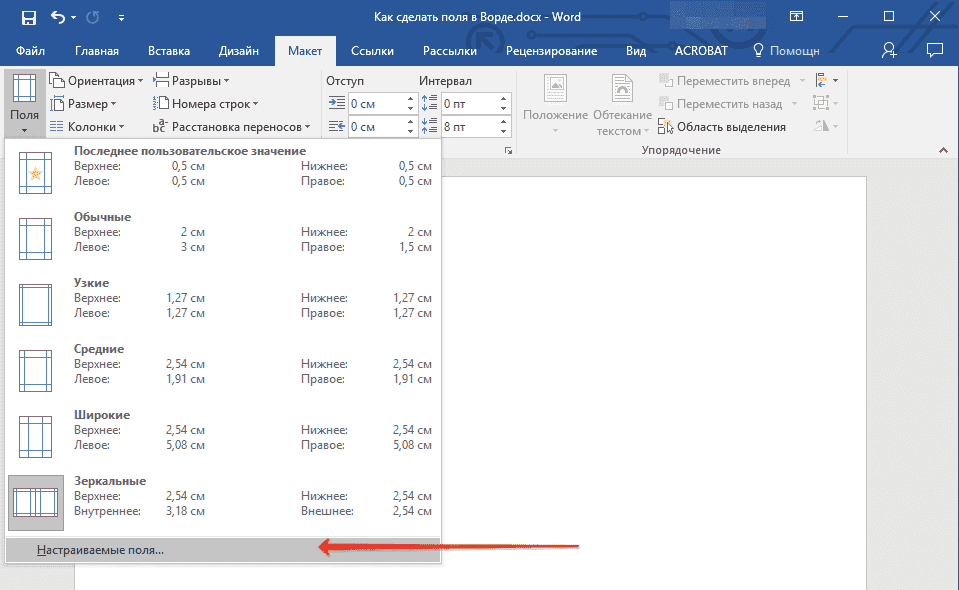959x590 pixels.
Task: Click the Save icon in title bar
Action: pyautogui.click(x=28, y=17)
